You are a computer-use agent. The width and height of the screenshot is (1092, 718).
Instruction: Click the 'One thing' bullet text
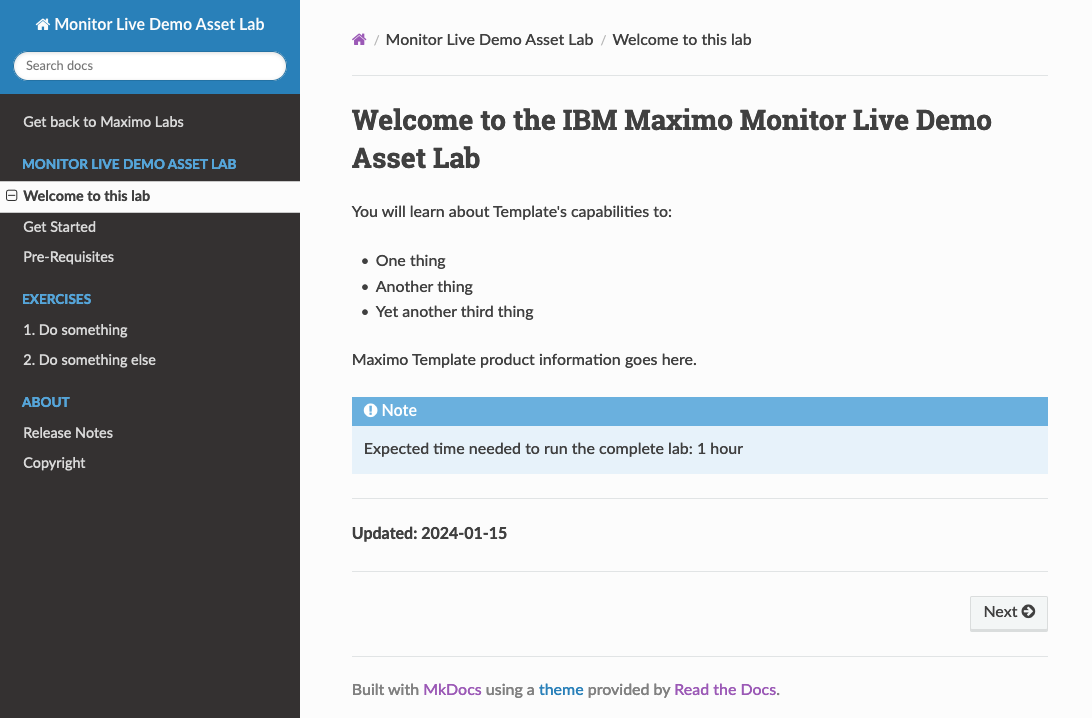coord(410,261)
